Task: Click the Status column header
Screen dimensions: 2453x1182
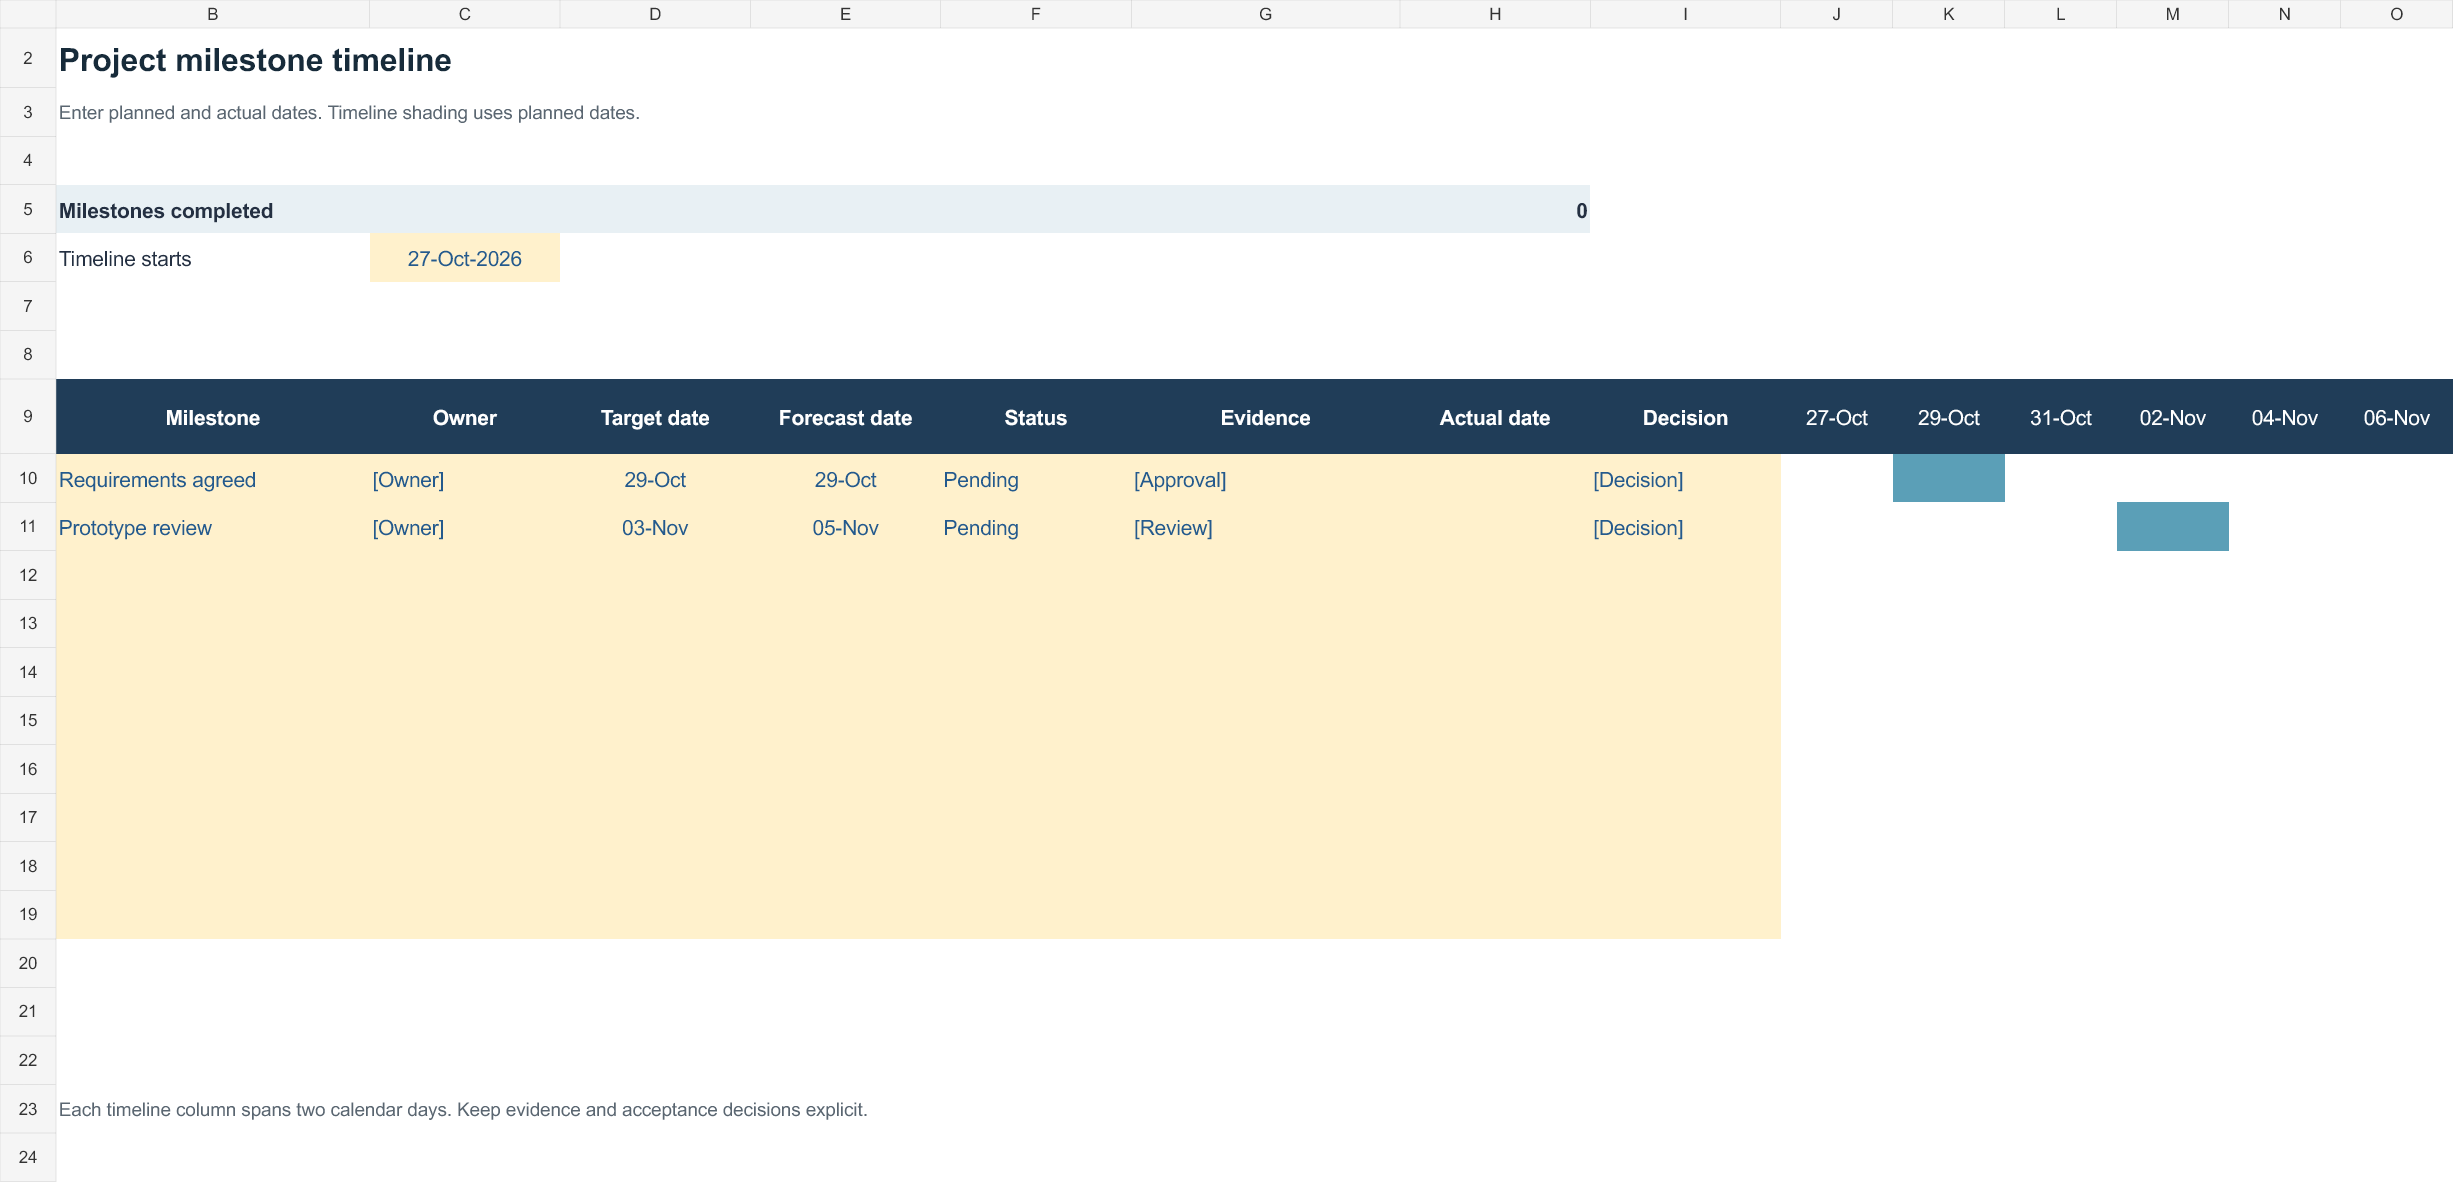Action: [1035, 417]
